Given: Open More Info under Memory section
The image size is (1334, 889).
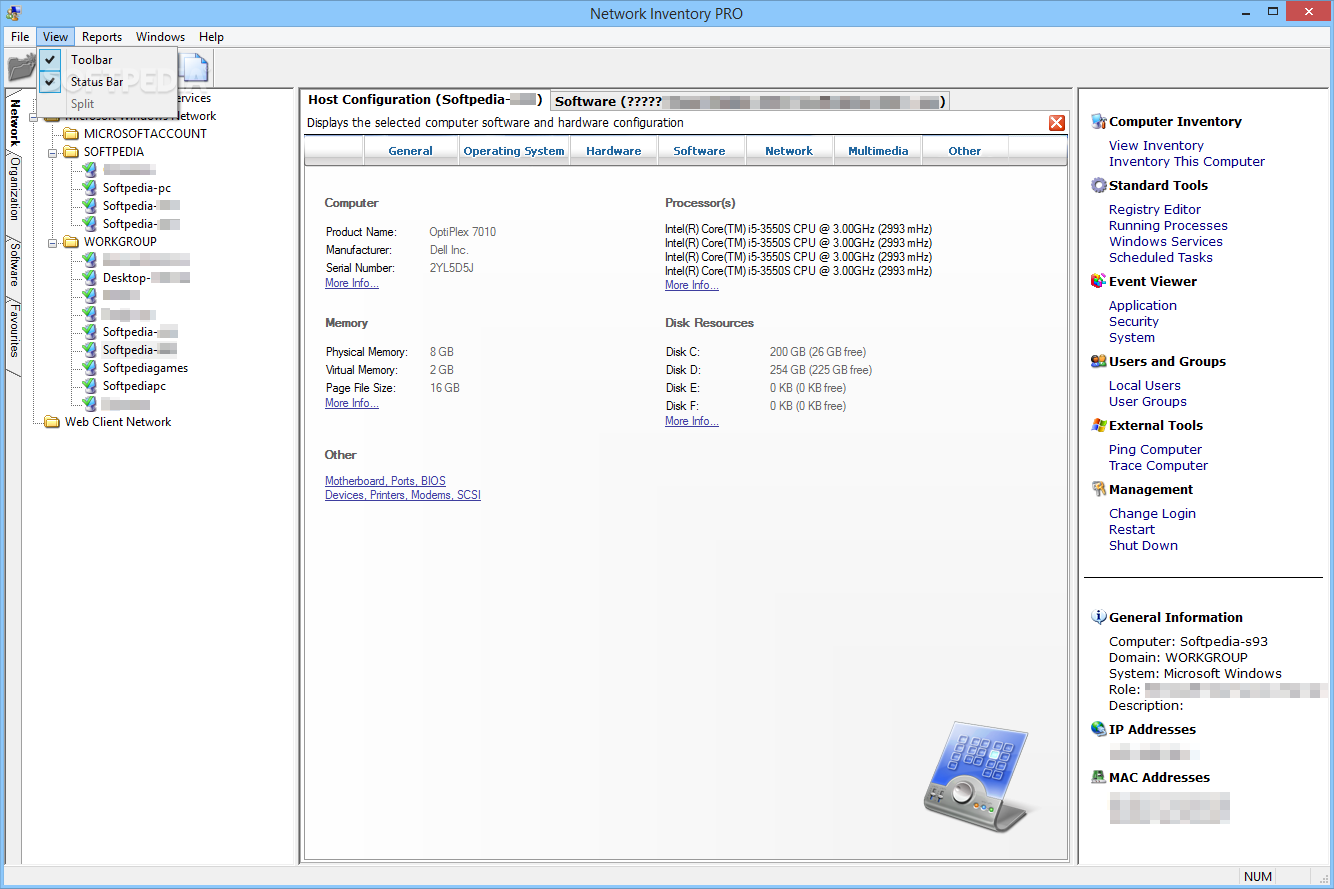Looking at the screenshot, I should coord(352,404).
